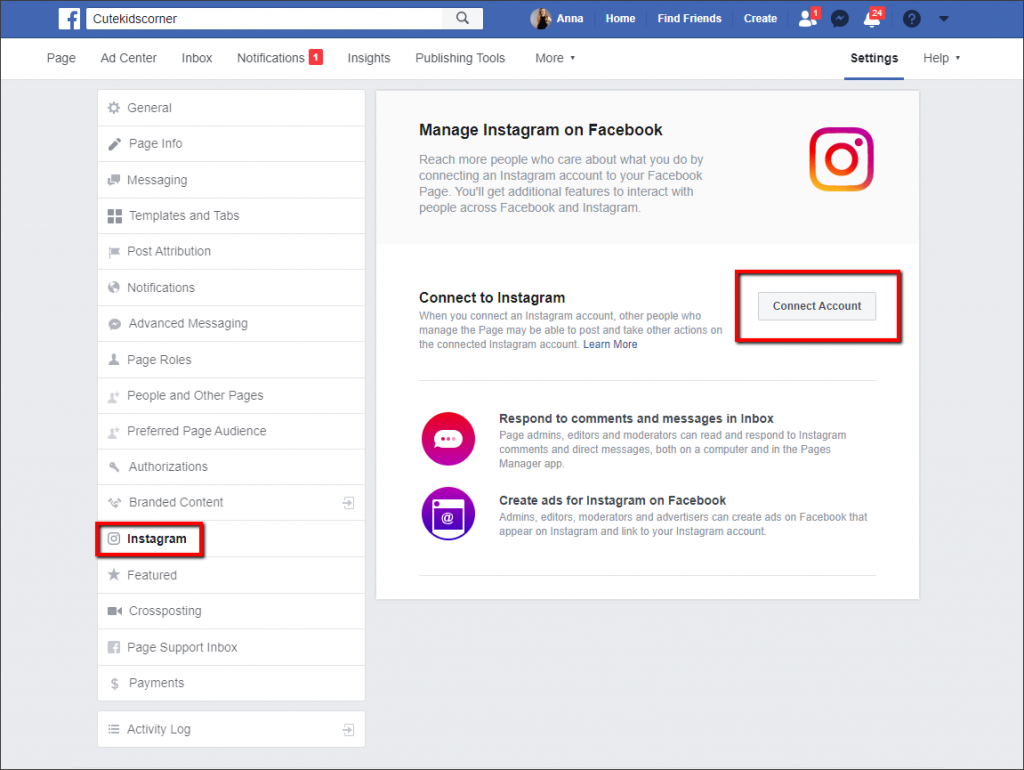Select Instagram in settings sidebar
Screen dimensions: 1024x770
[231, 539]
